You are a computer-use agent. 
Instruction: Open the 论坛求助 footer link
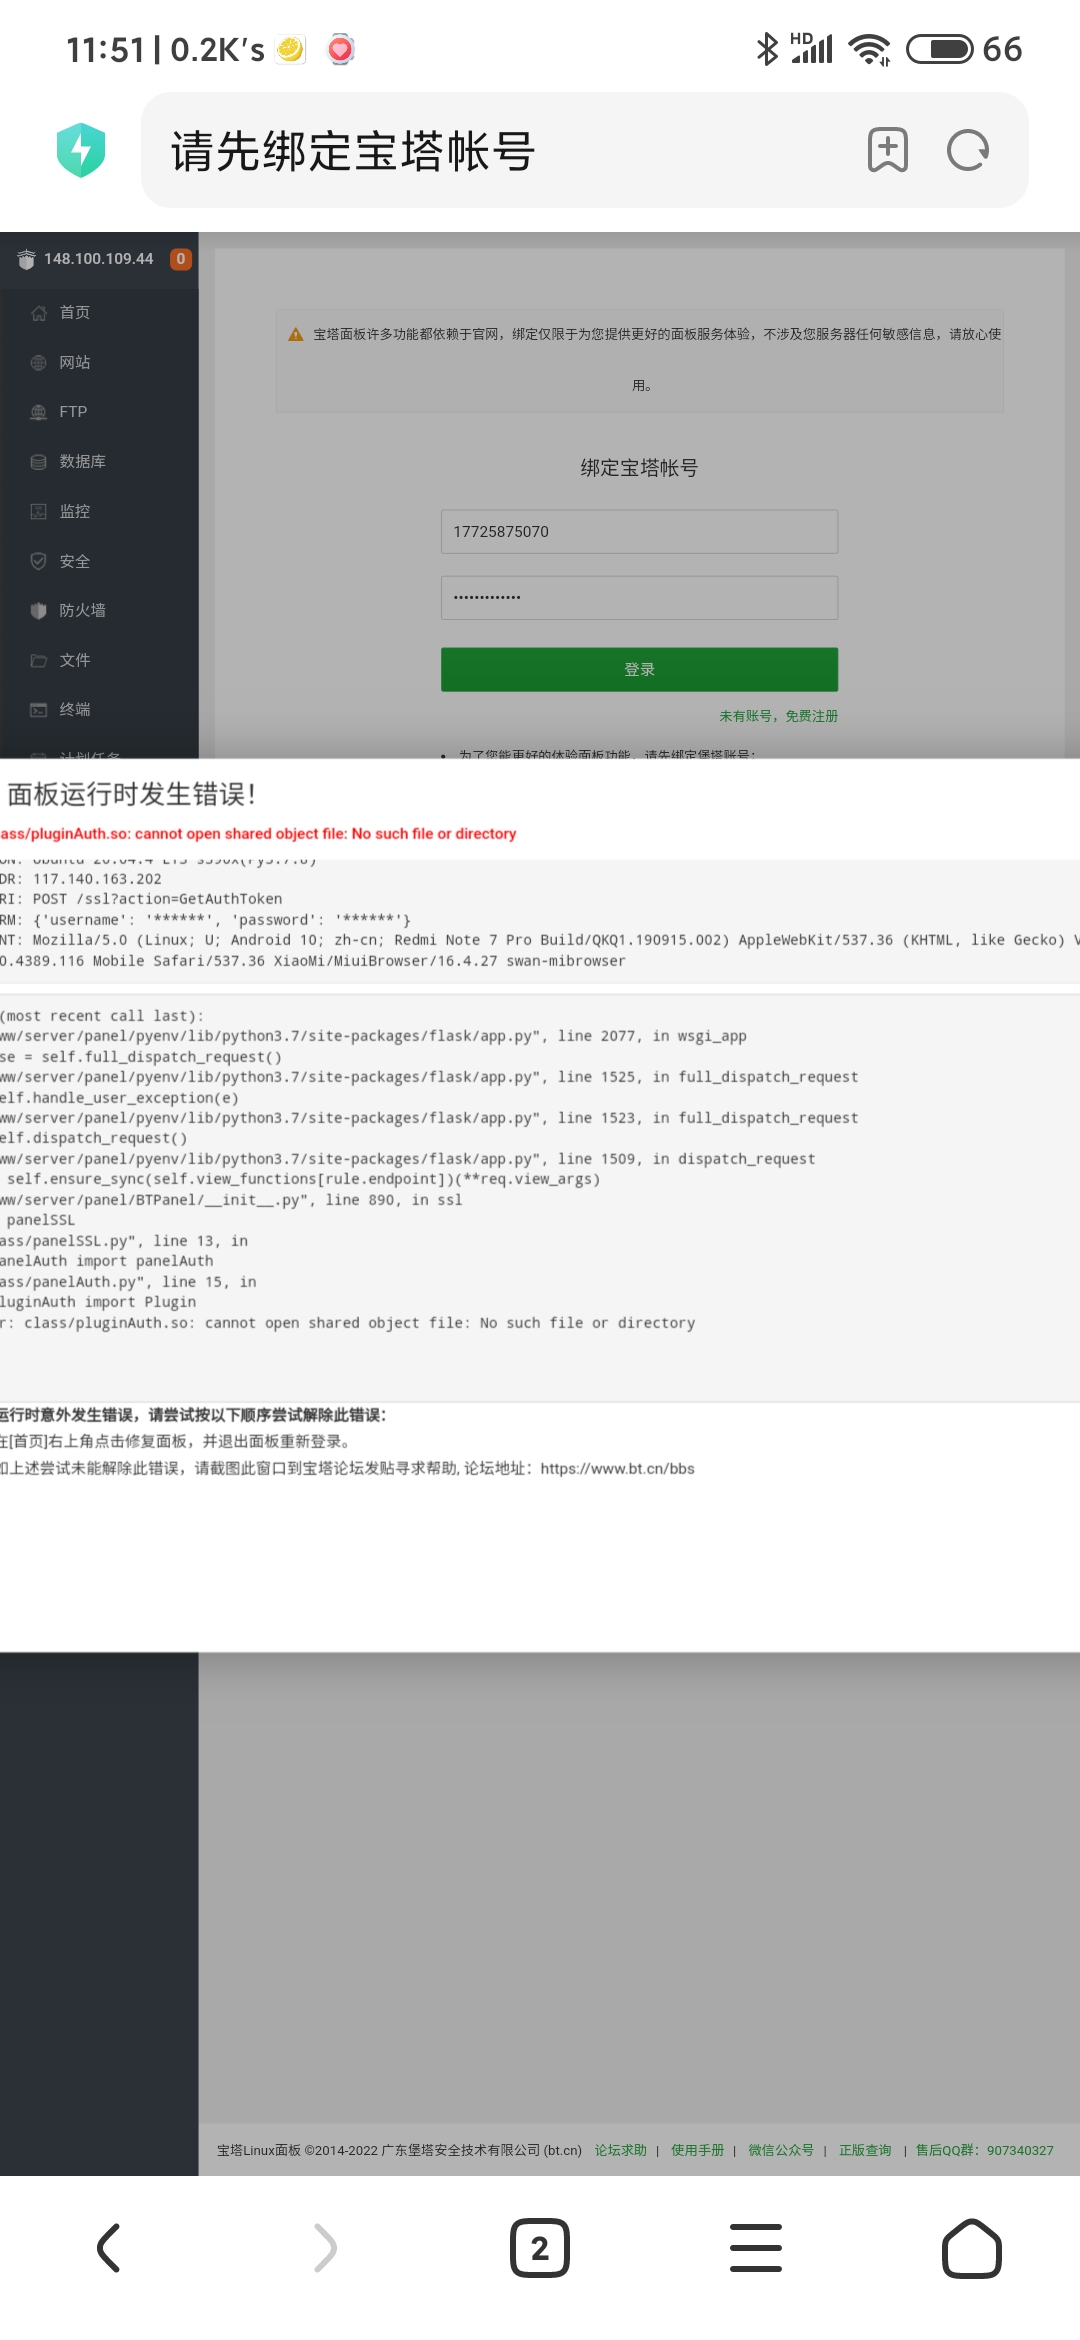tap(621, 2150)
